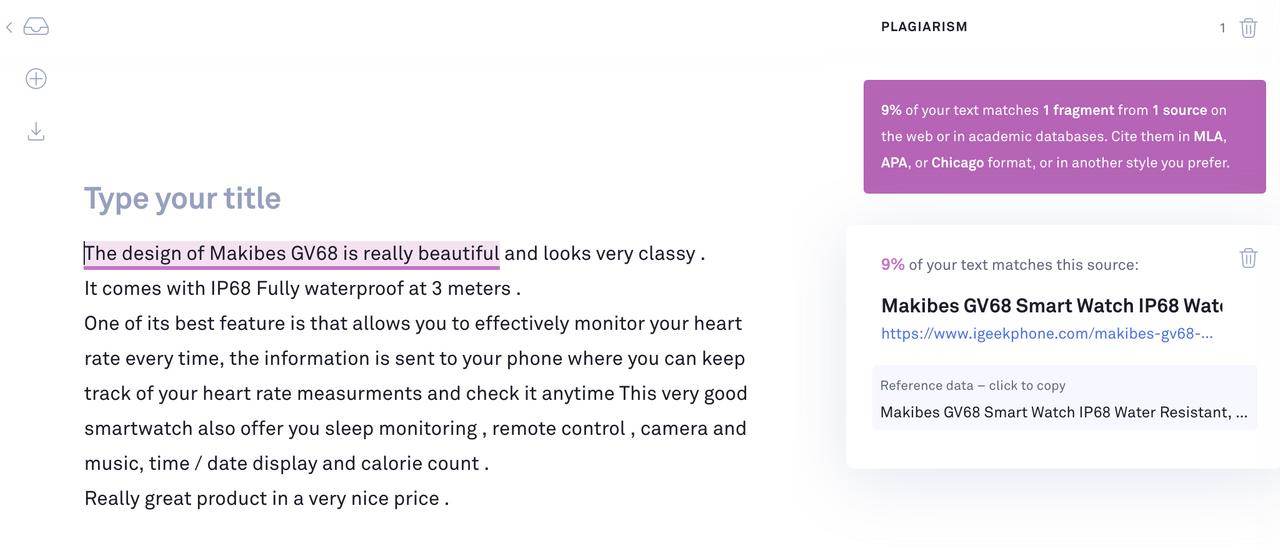The width and height of the screenshot is (1280, 550).
Task: Open the igeekphone.com source URL
Action: (x=1047, y=334)
